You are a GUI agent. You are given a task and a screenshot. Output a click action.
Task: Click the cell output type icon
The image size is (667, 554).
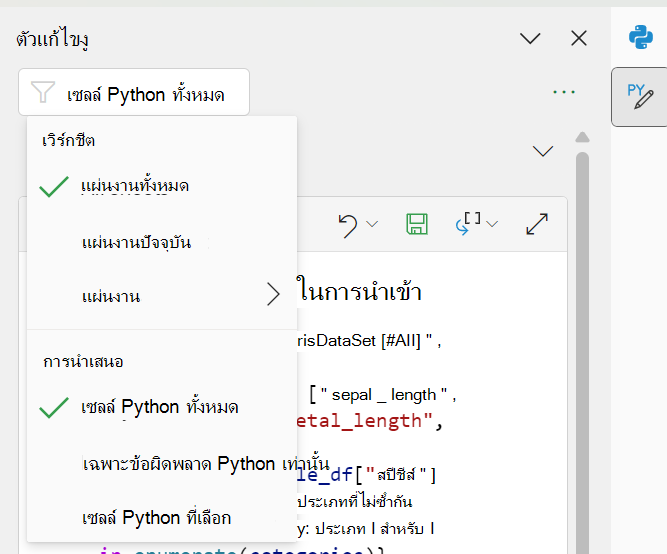click(468, 223)
